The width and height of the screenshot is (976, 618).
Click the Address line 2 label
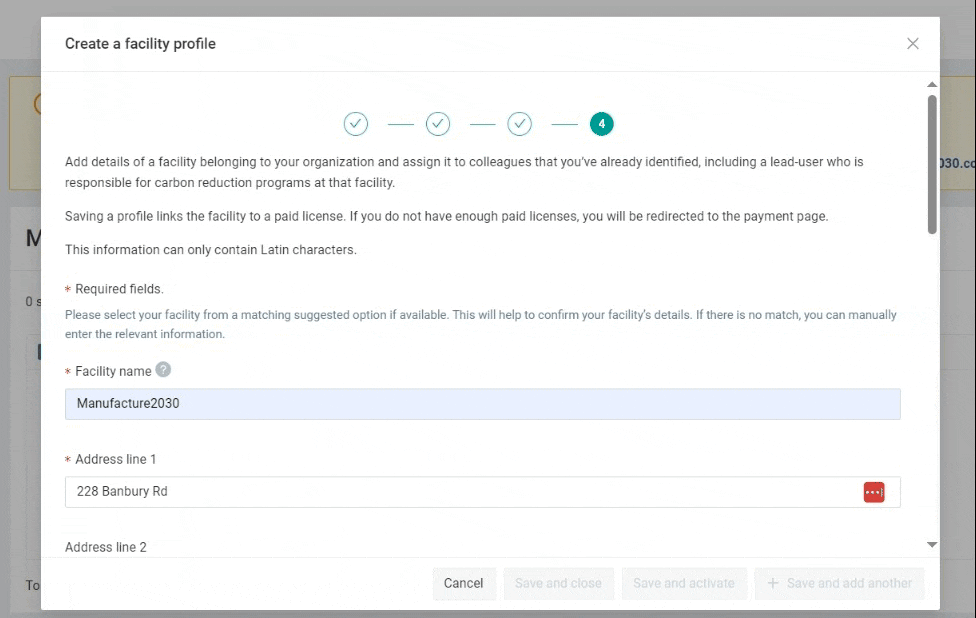[106, 547]
